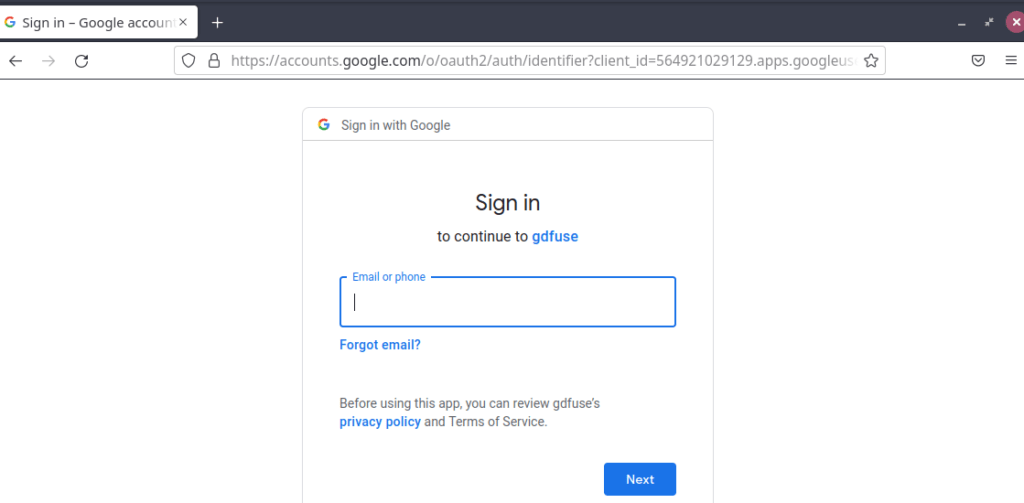This screenshot has height=503, width=1024.
Task: Close the Sign in – Google account tab
Action: [183, 22]
